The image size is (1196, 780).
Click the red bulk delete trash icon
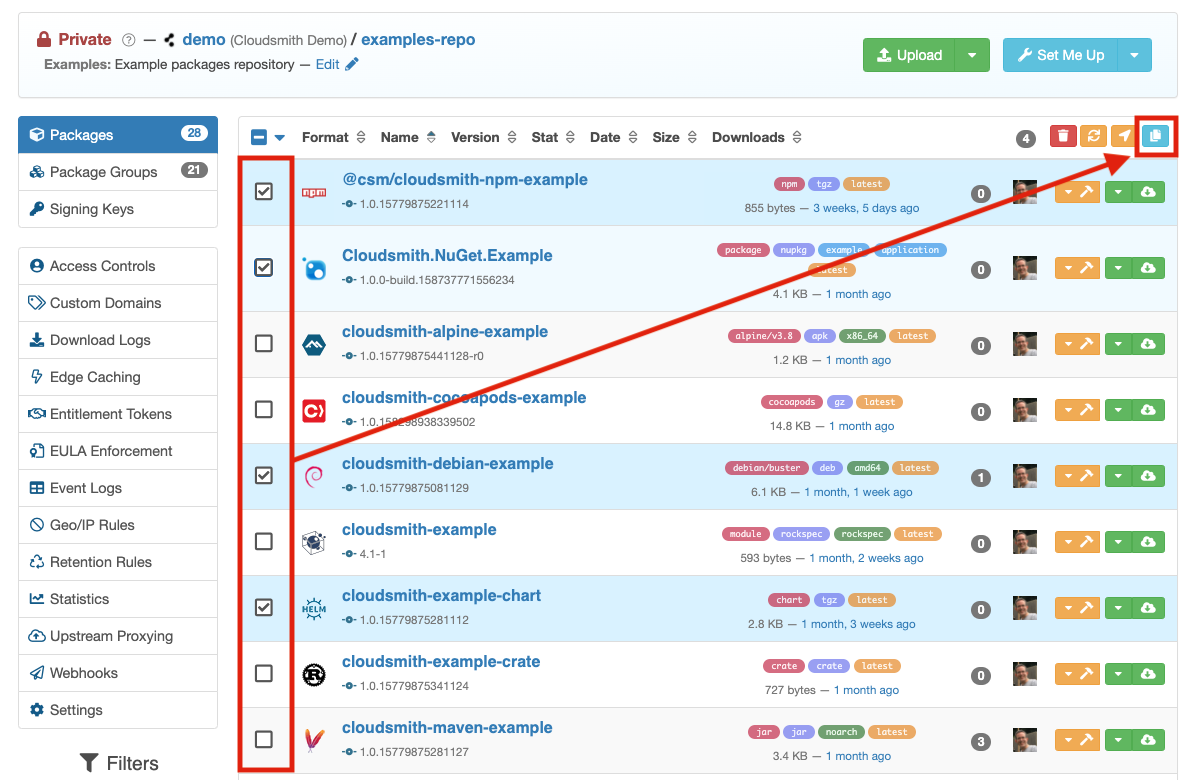point(1063,136)
